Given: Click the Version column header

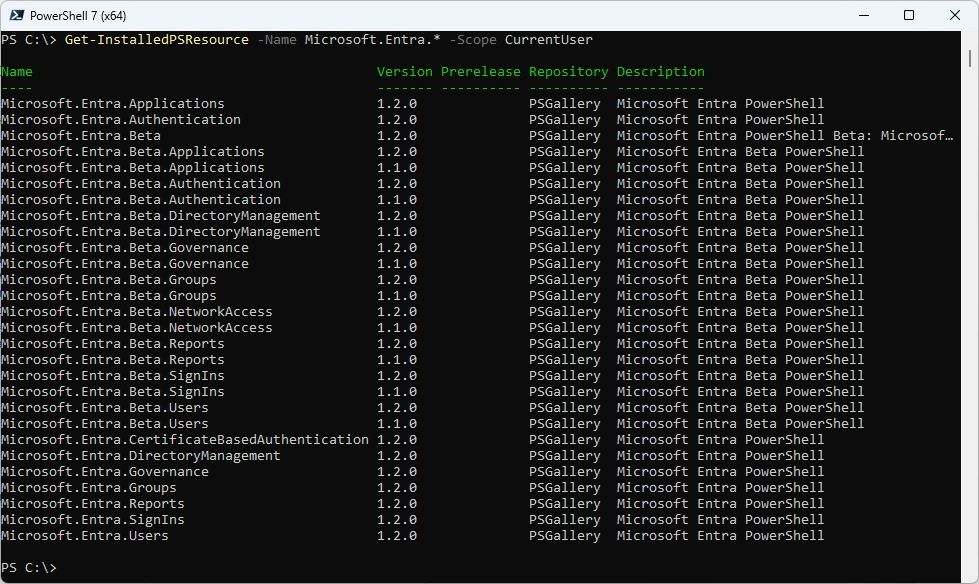Looking at the screenshot, I should coord(404,72).
